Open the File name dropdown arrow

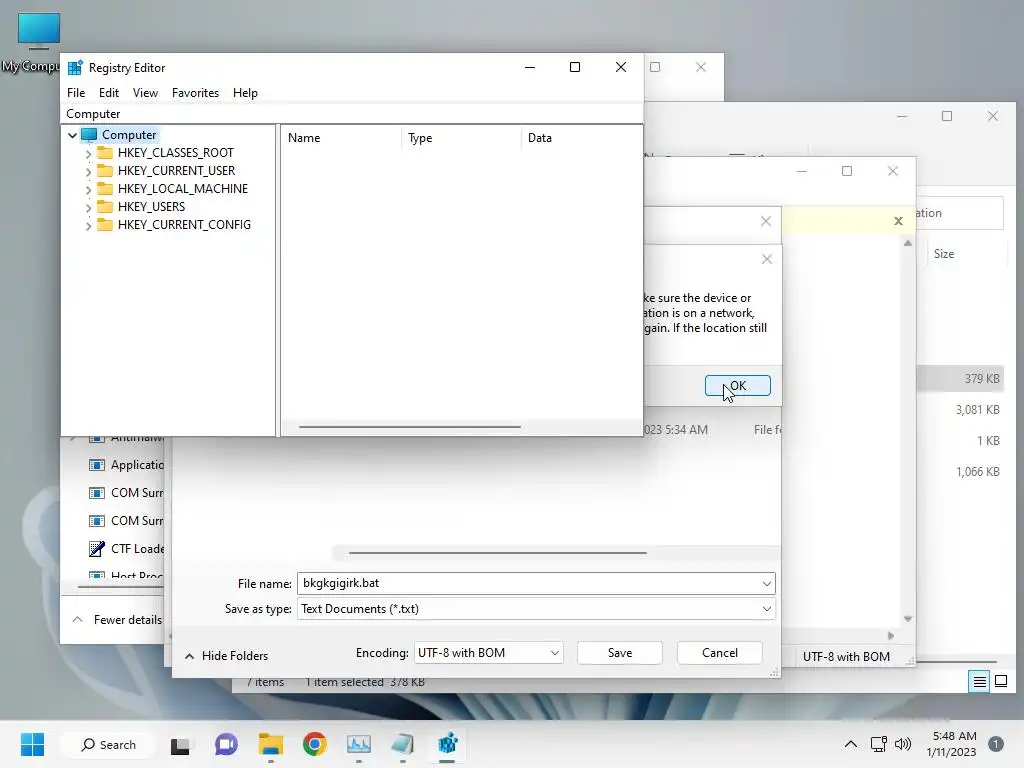click(x=767, y=583)
